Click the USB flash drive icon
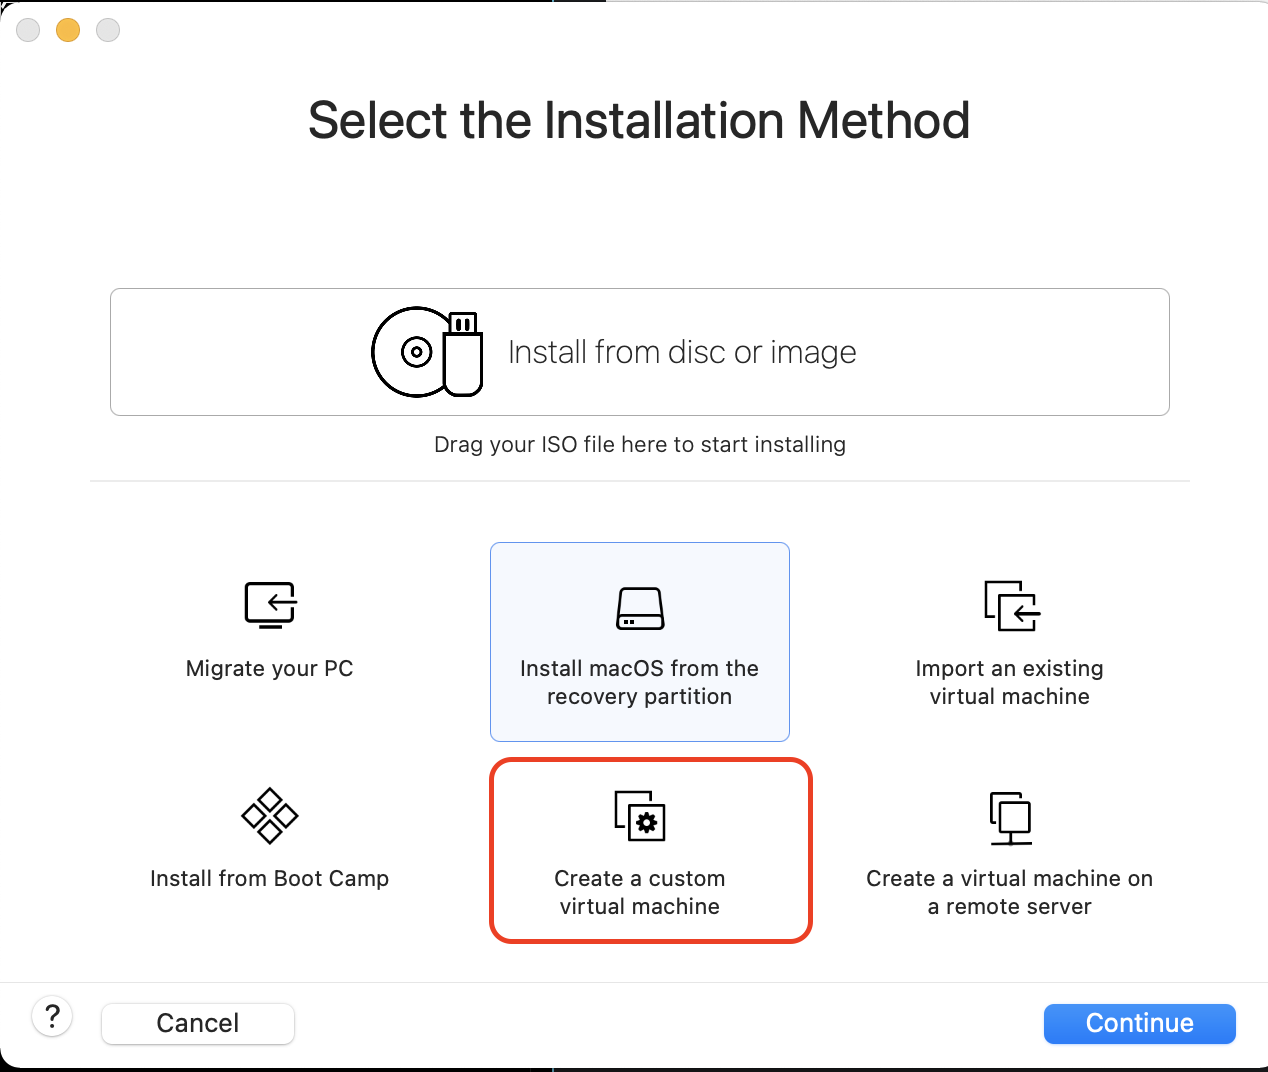This screenshot has height=1072, width=1268. [x=463, y=354]
